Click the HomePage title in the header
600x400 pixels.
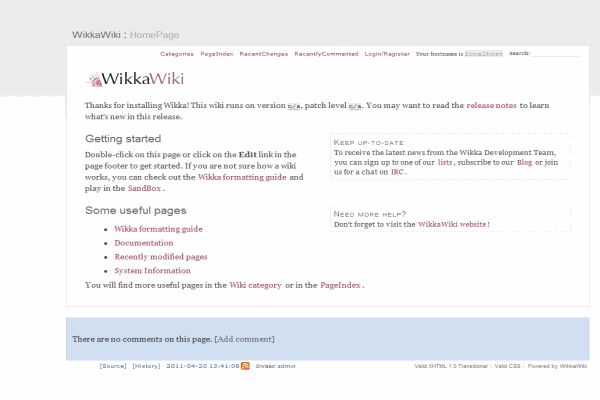click(x=154, y=35)
